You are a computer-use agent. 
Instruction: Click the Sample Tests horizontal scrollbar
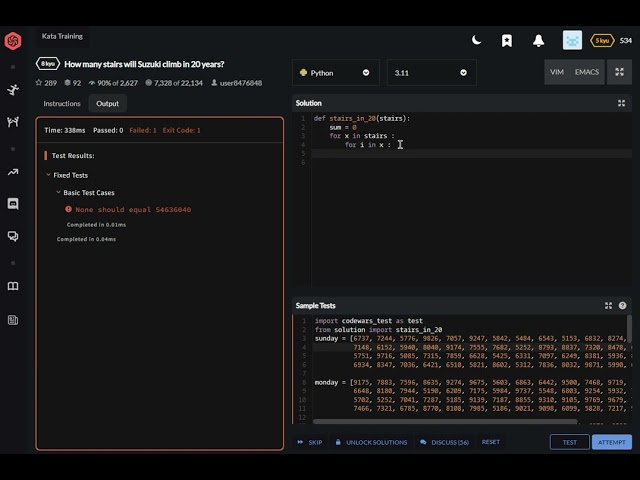click(445, 421)
